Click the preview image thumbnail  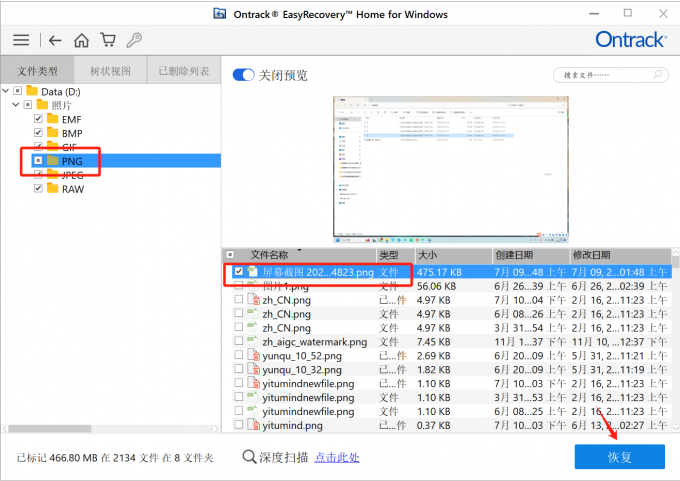click(451, 169)
